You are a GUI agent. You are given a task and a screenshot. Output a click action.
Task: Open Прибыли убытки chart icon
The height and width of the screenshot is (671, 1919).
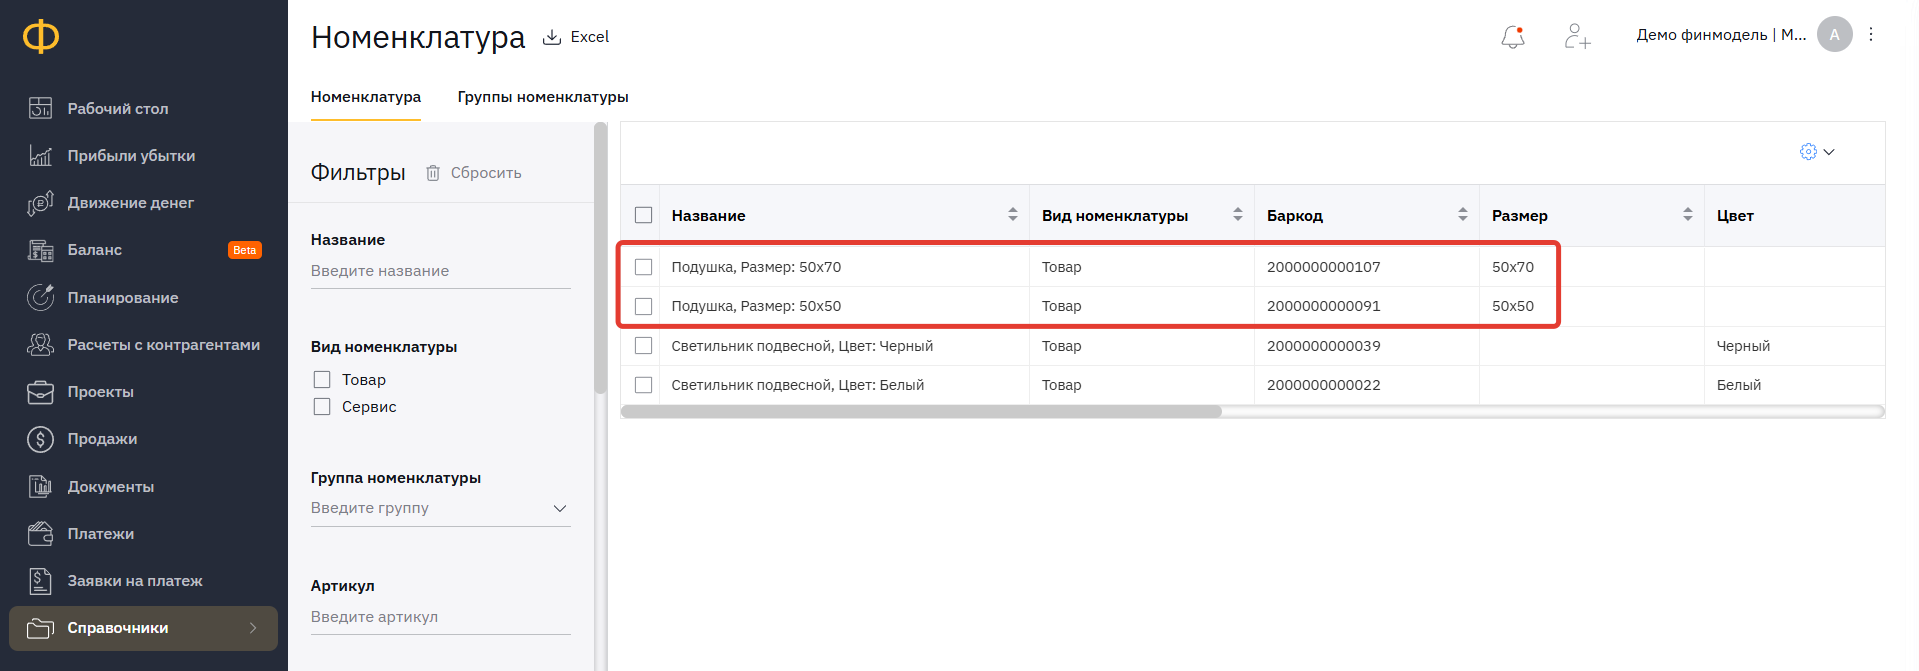pyautogui.click(x=40, y=155)
